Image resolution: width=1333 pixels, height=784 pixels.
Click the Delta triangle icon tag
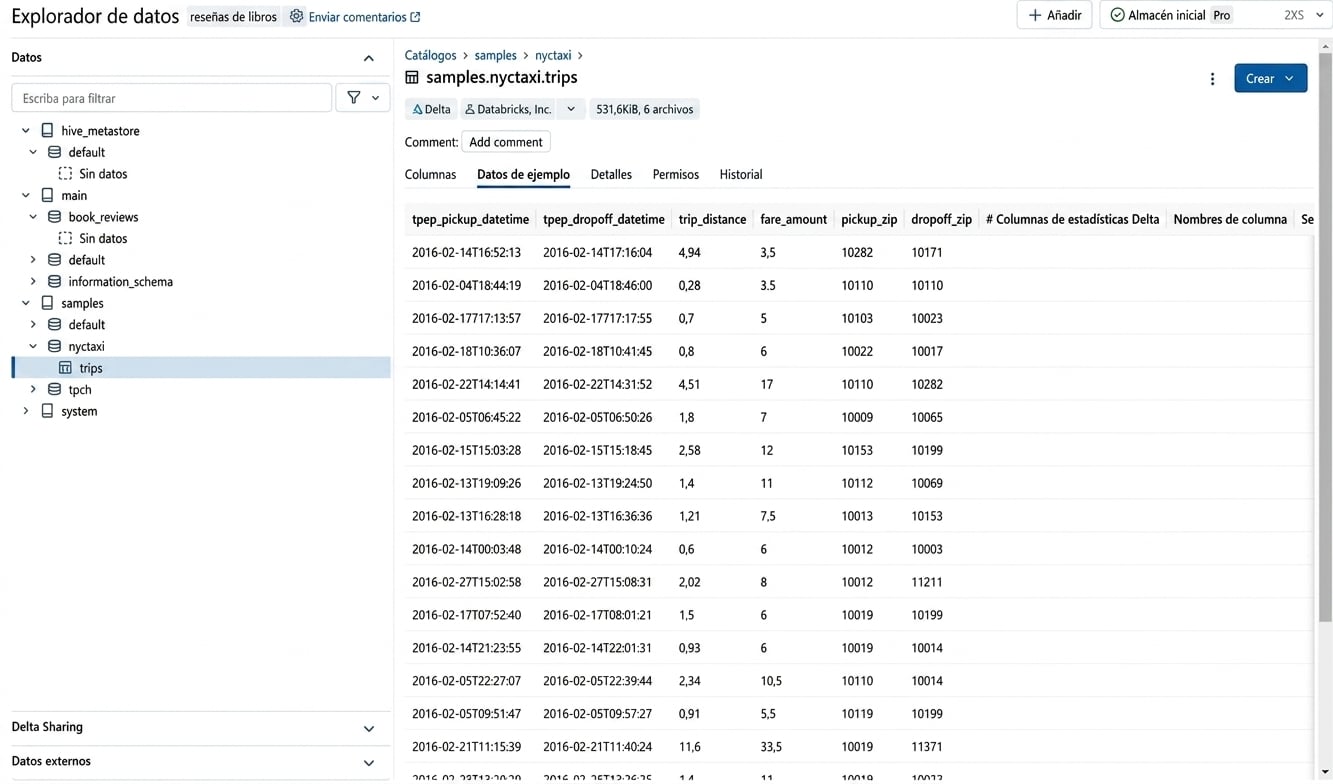click(417, 110)
